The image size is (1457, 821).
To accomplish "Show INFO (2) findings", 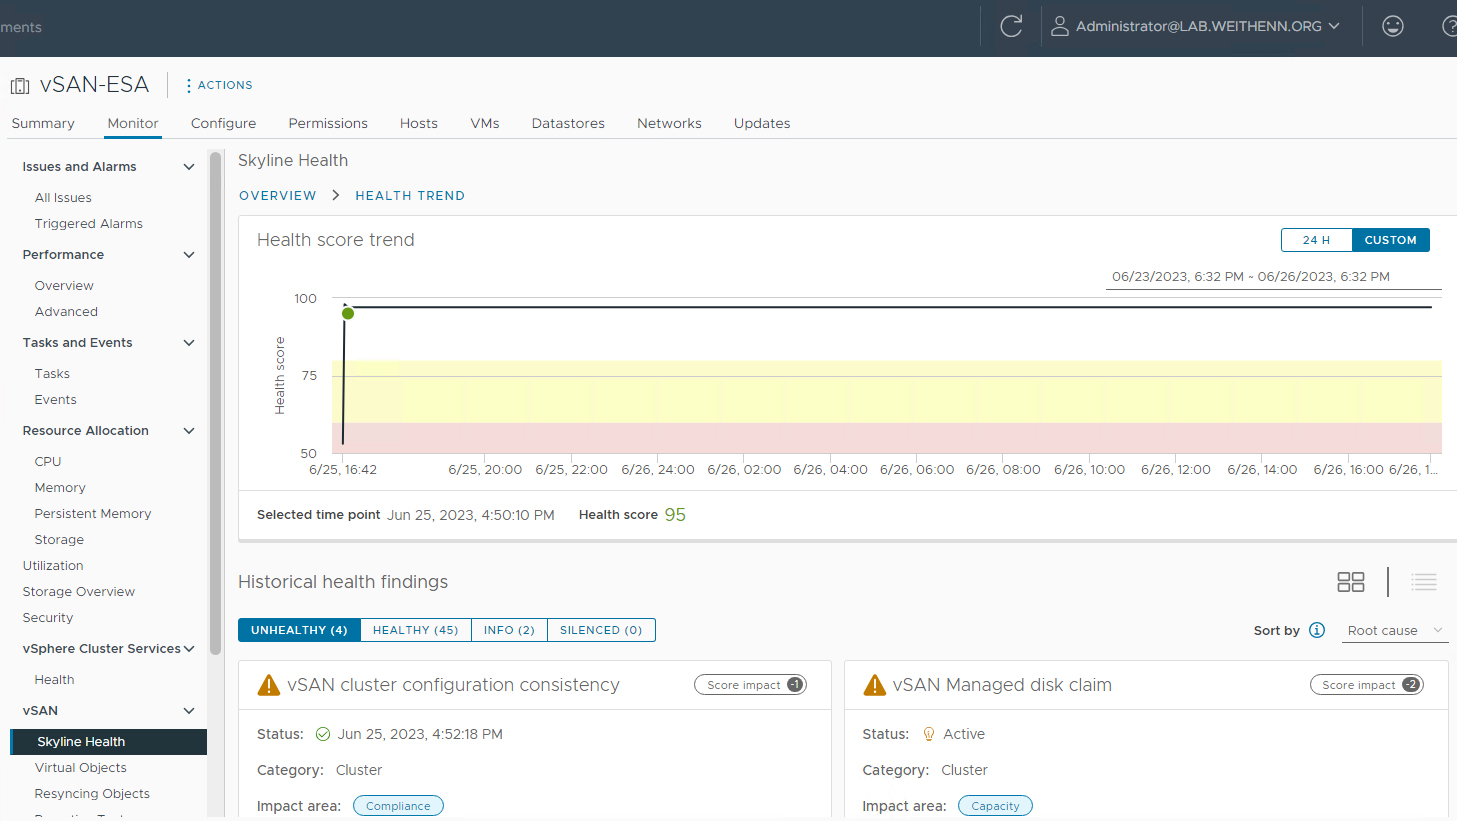I will (509, 630).
